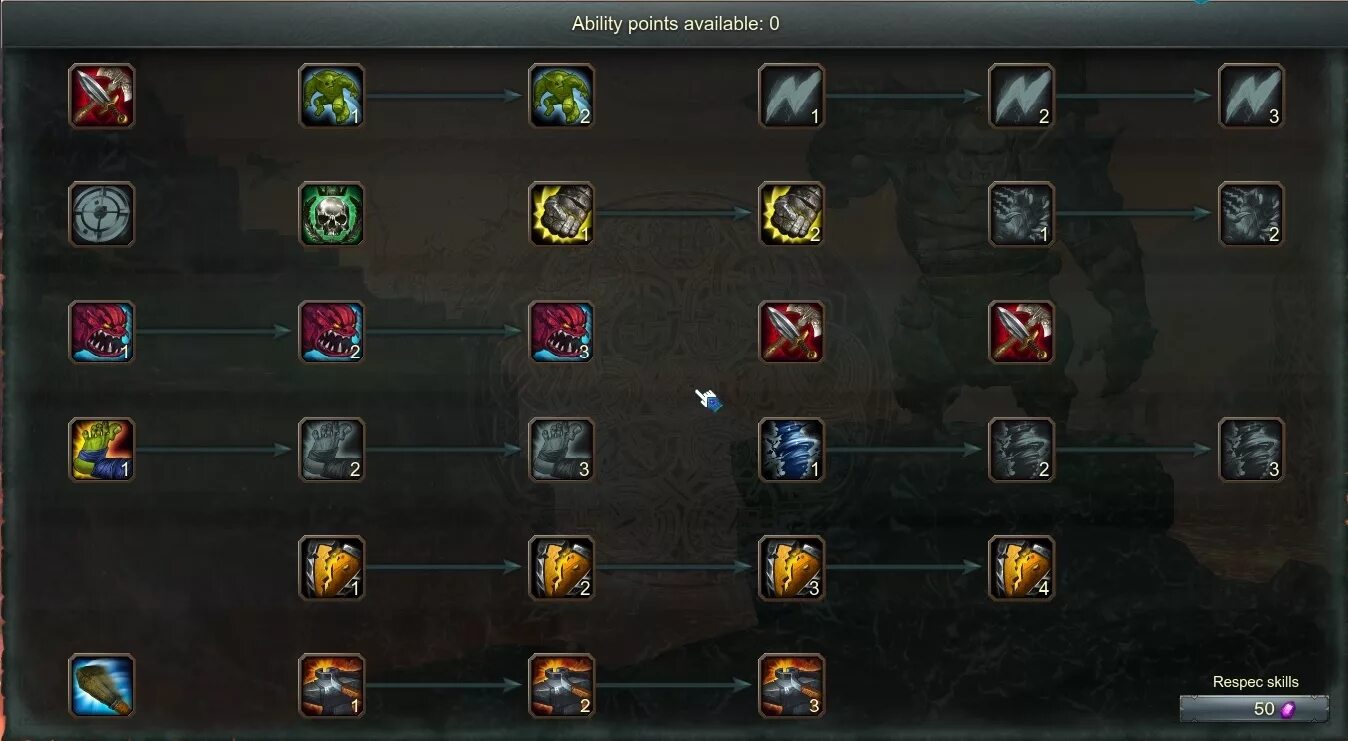
Task: Select the sword and axe icon top-left
Action: tap(101, 96)
